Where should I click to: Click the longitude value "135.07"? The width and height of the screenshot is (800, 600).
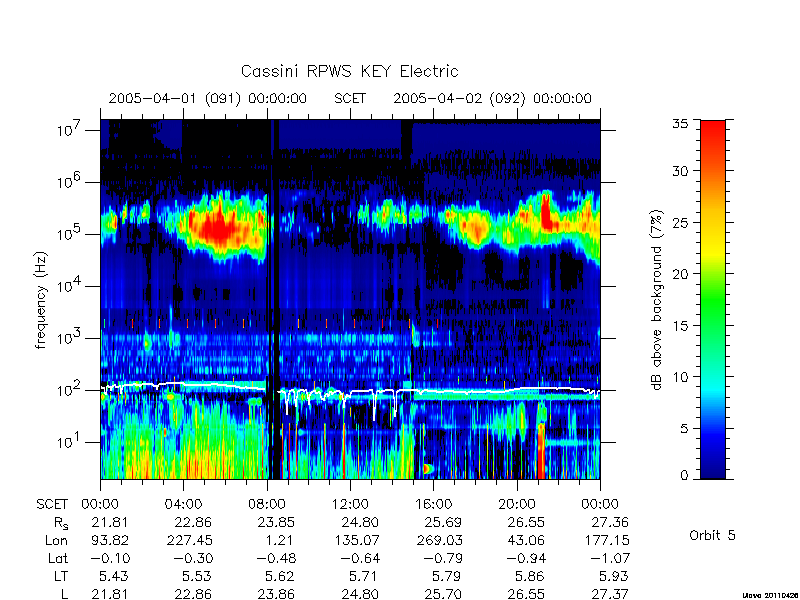coord(357,540)
